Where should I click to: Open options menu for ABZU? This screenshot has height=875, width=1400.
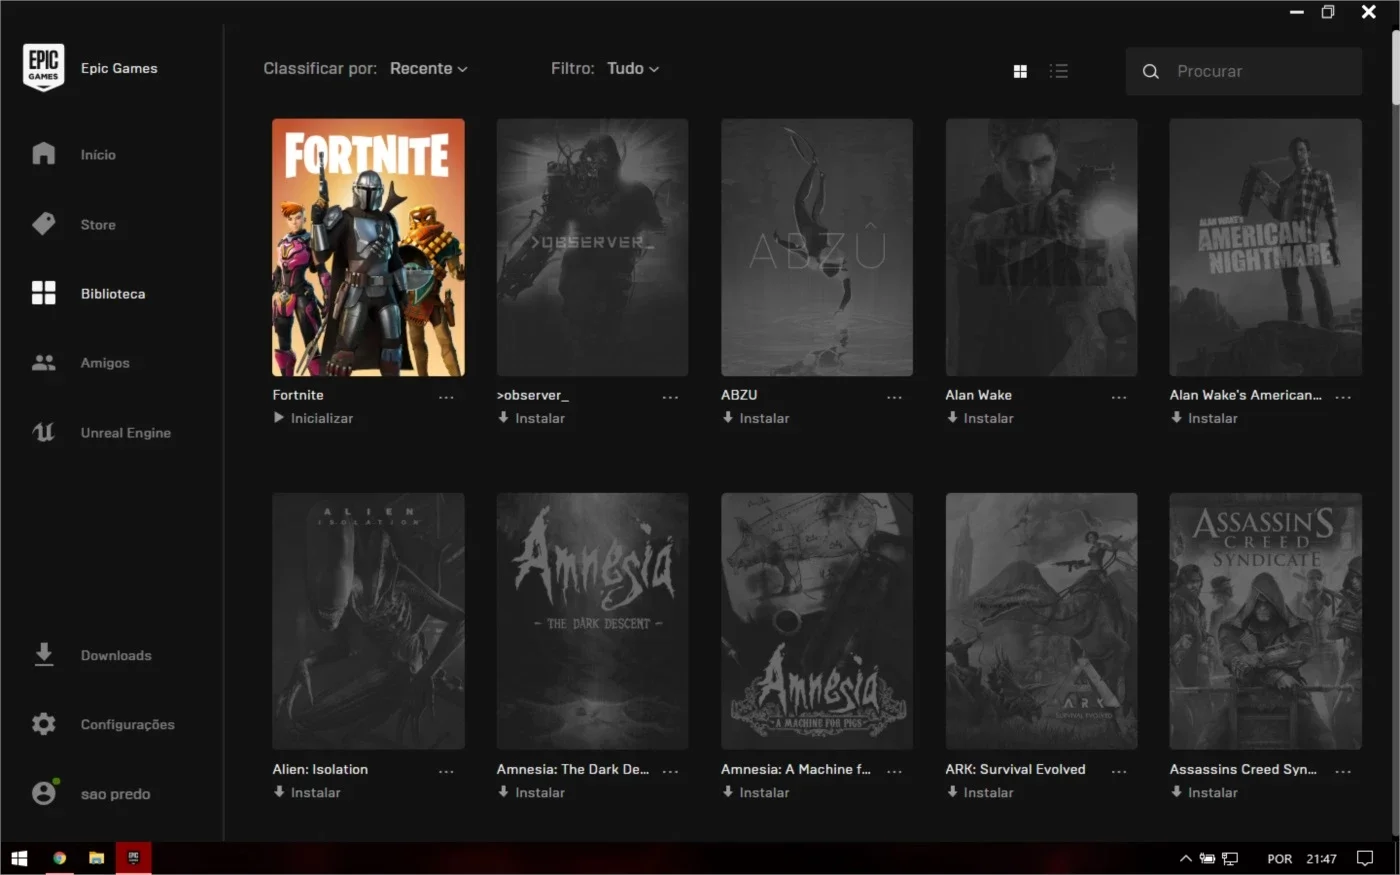pos(894,397)
